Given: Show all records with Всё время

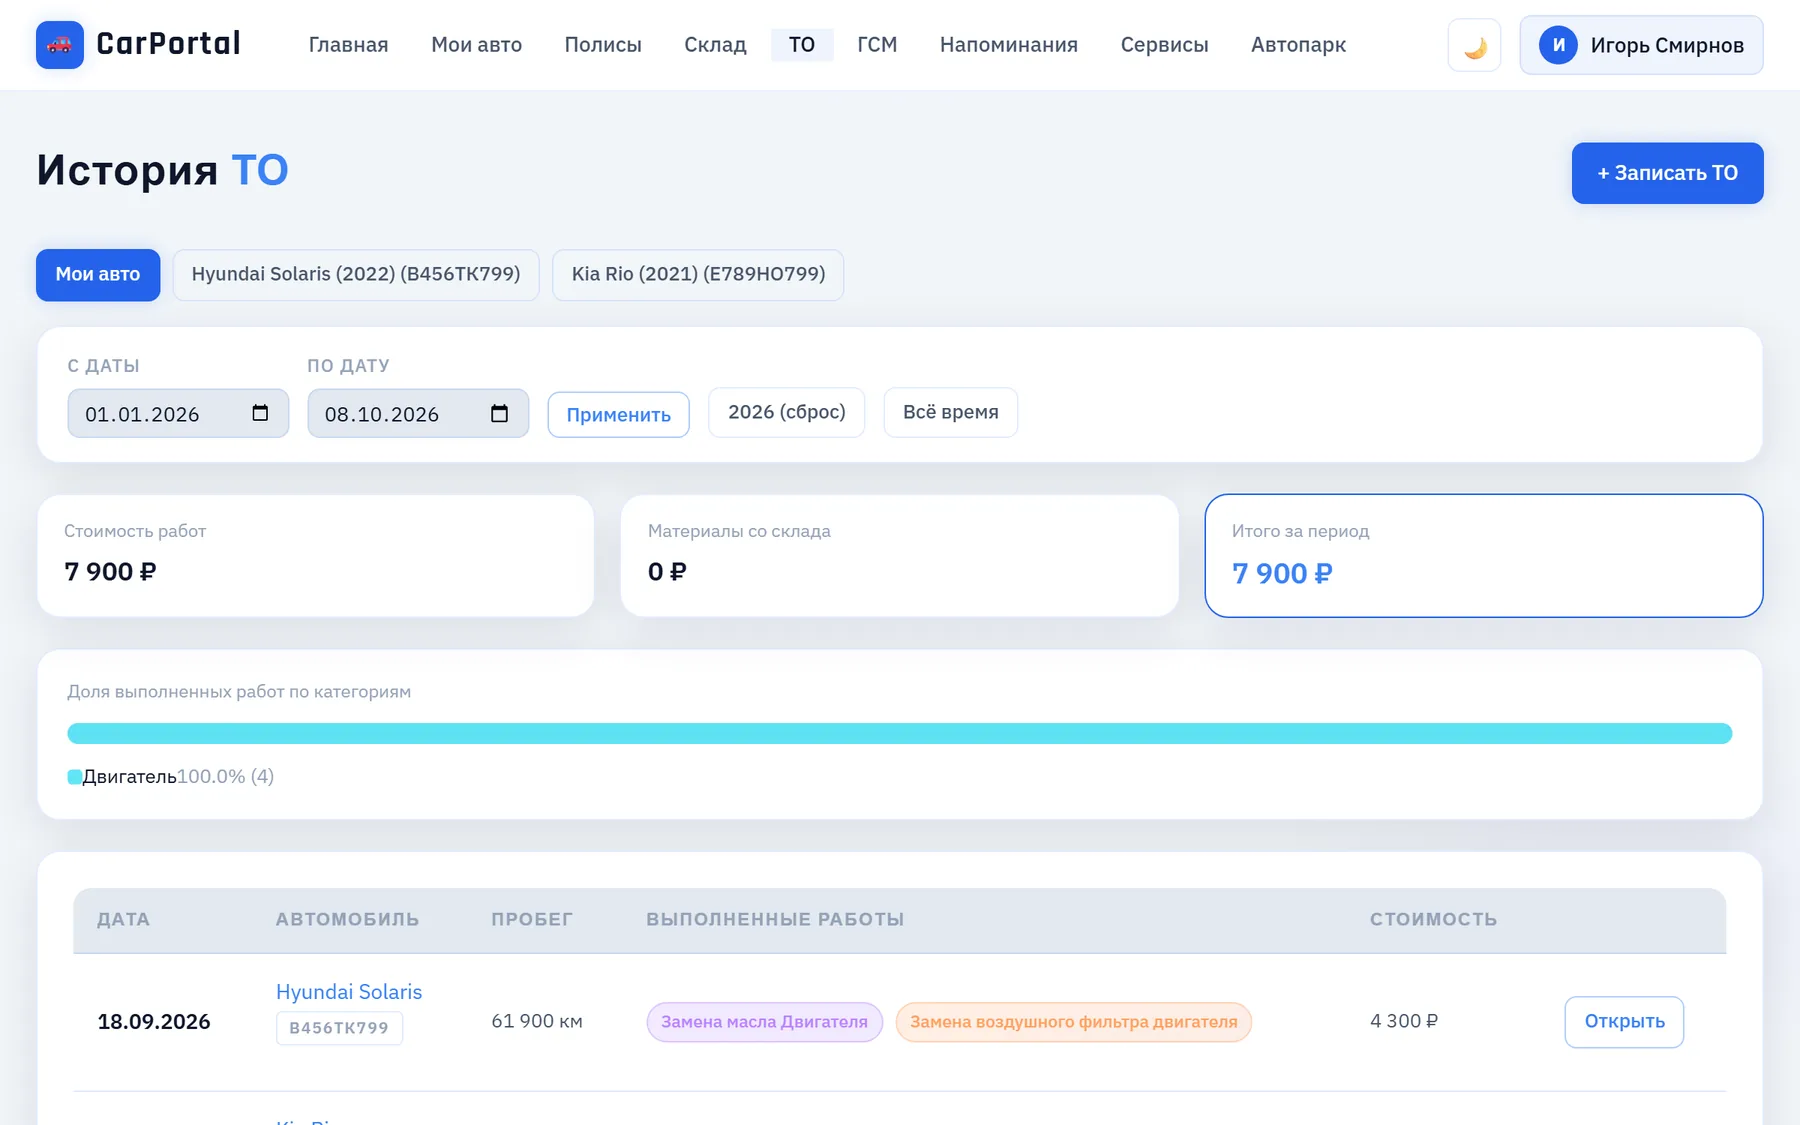Looking at the screenshot, I should 950,412.
